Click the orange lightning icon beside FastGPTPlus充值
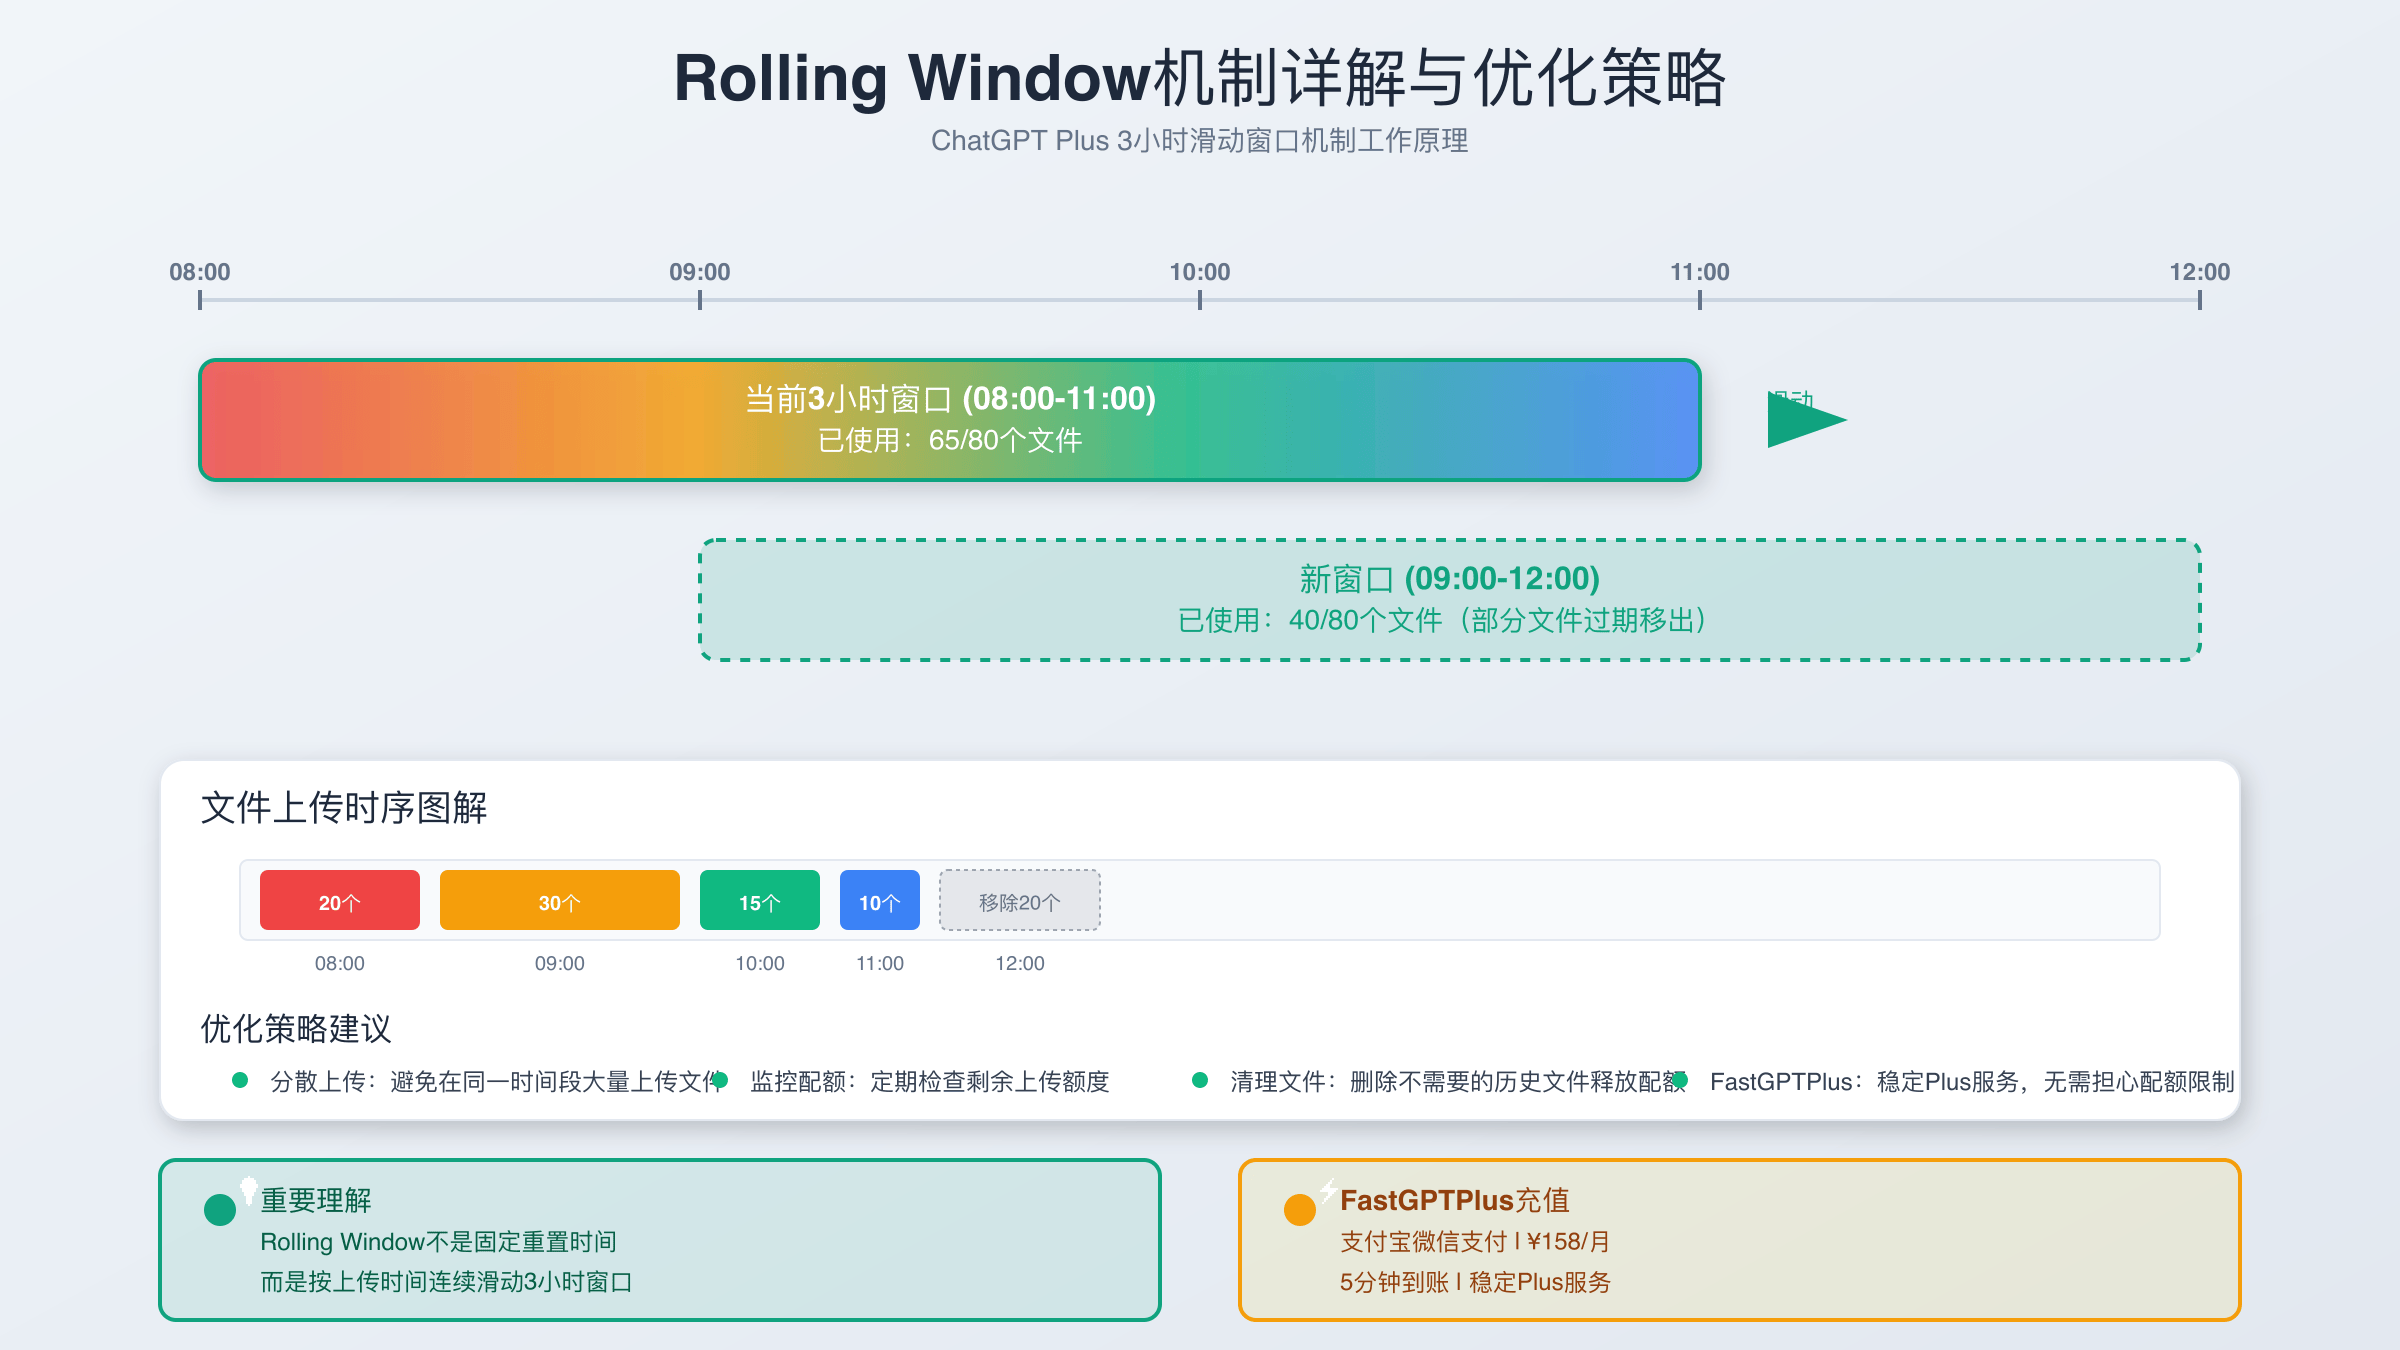The width and height of the screenshot is (2400, 1350). [x=1328, y=1190]
